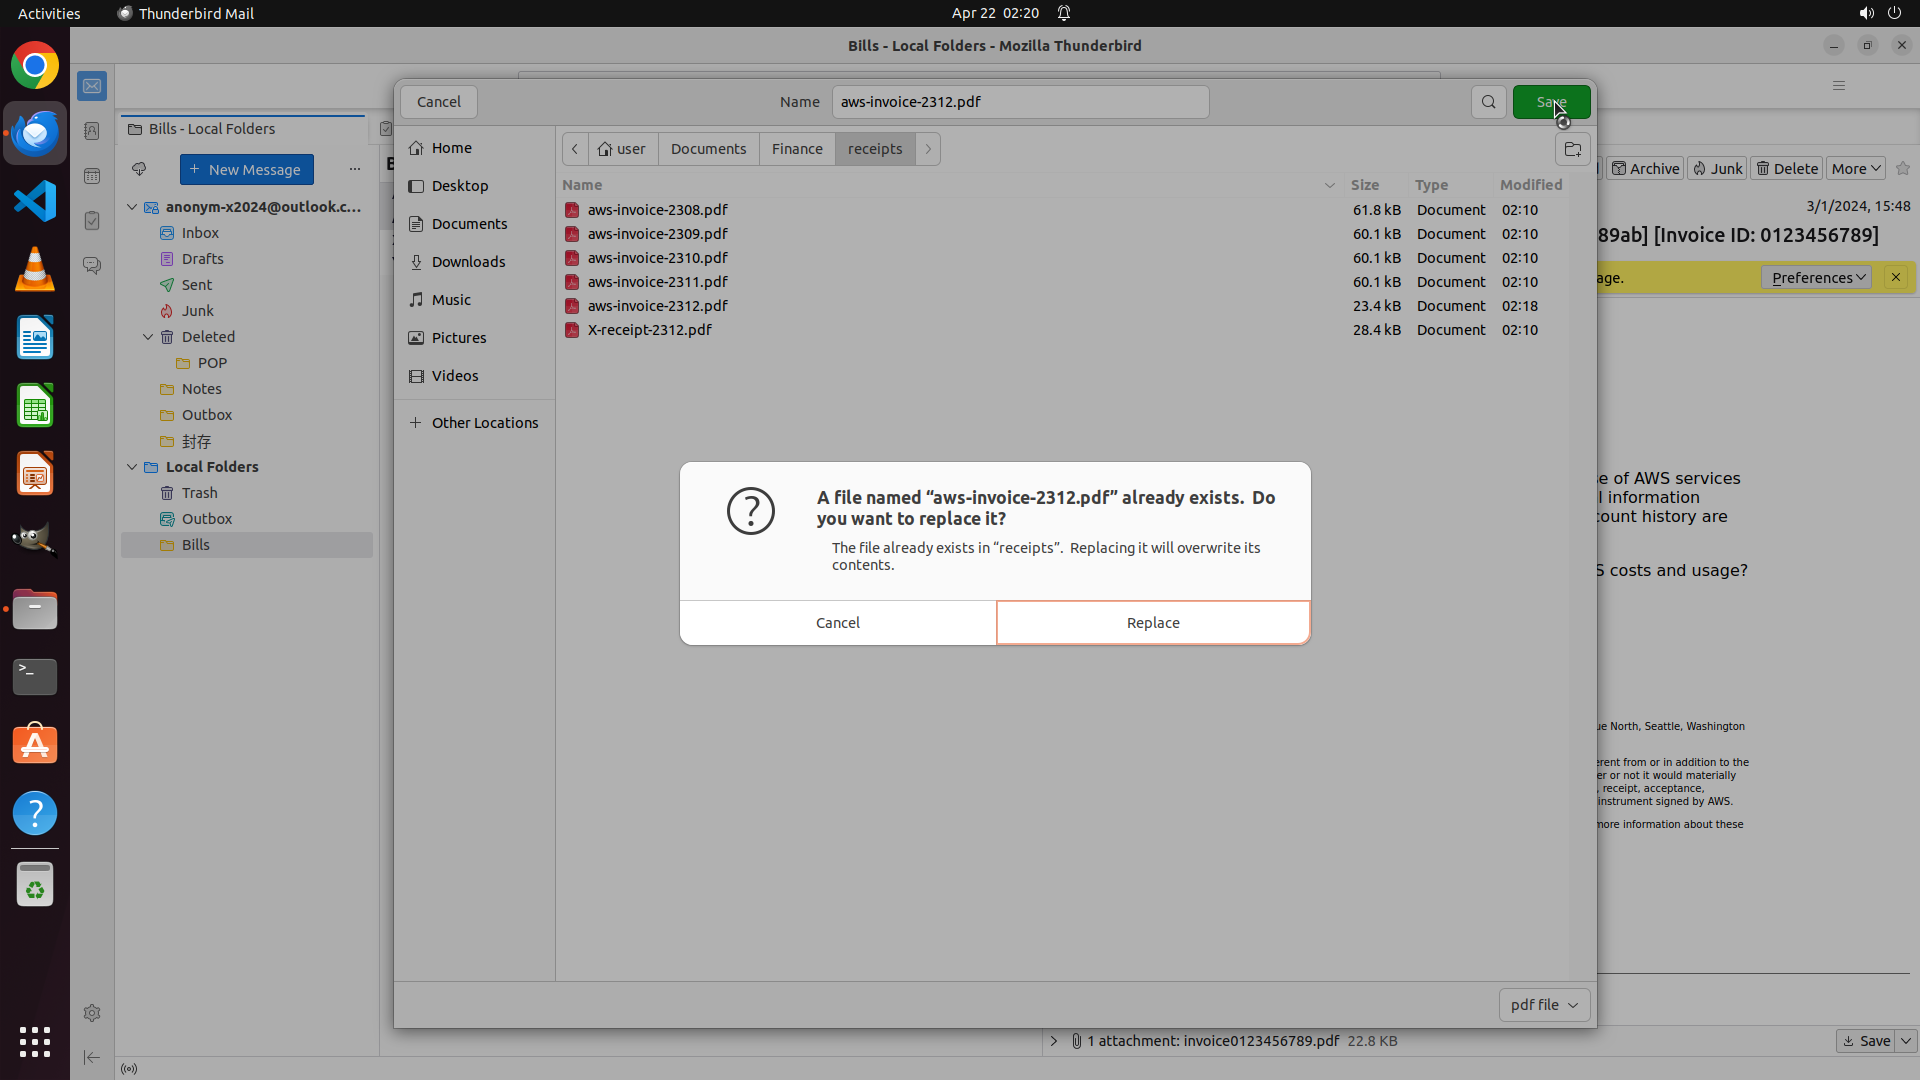This screenshot has height=1080, width=1920.
Task: Collapse the Deleted folder
Action: 148,337
